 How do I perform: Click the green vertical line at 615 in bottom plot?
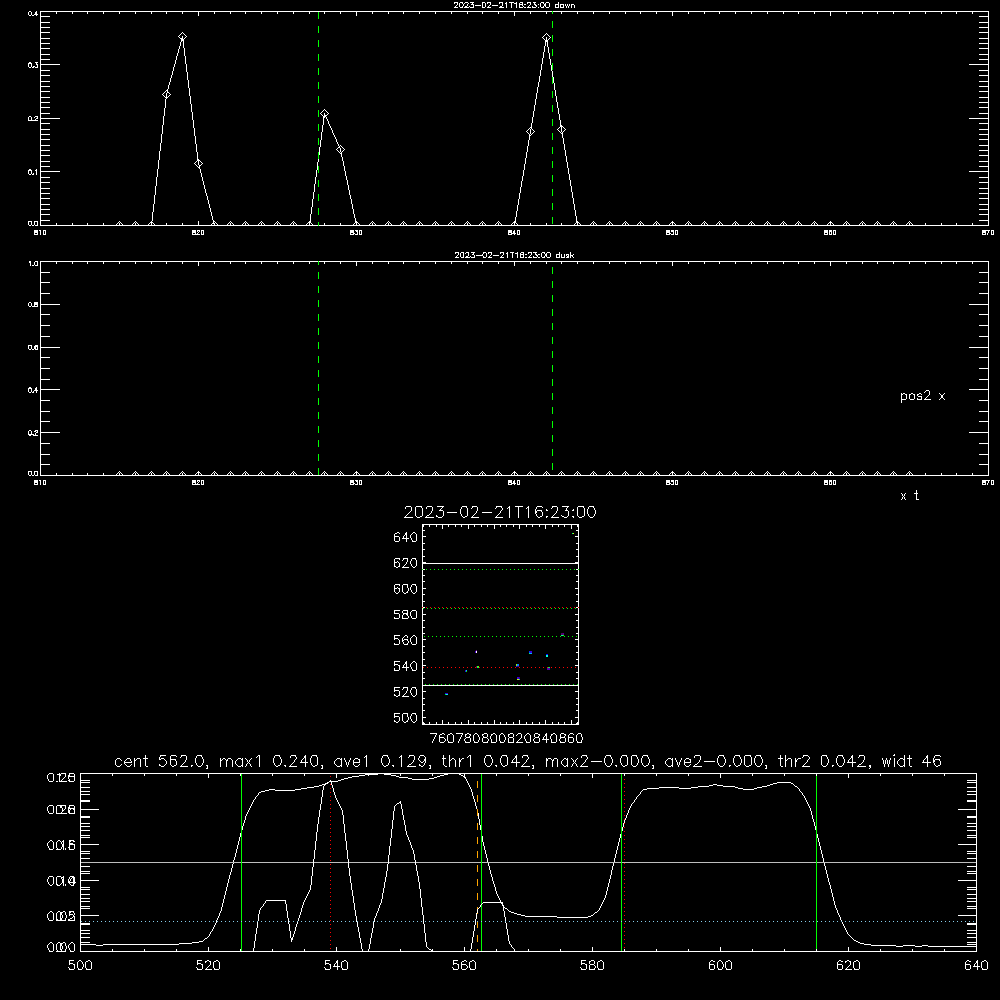(x=816, y=861)
